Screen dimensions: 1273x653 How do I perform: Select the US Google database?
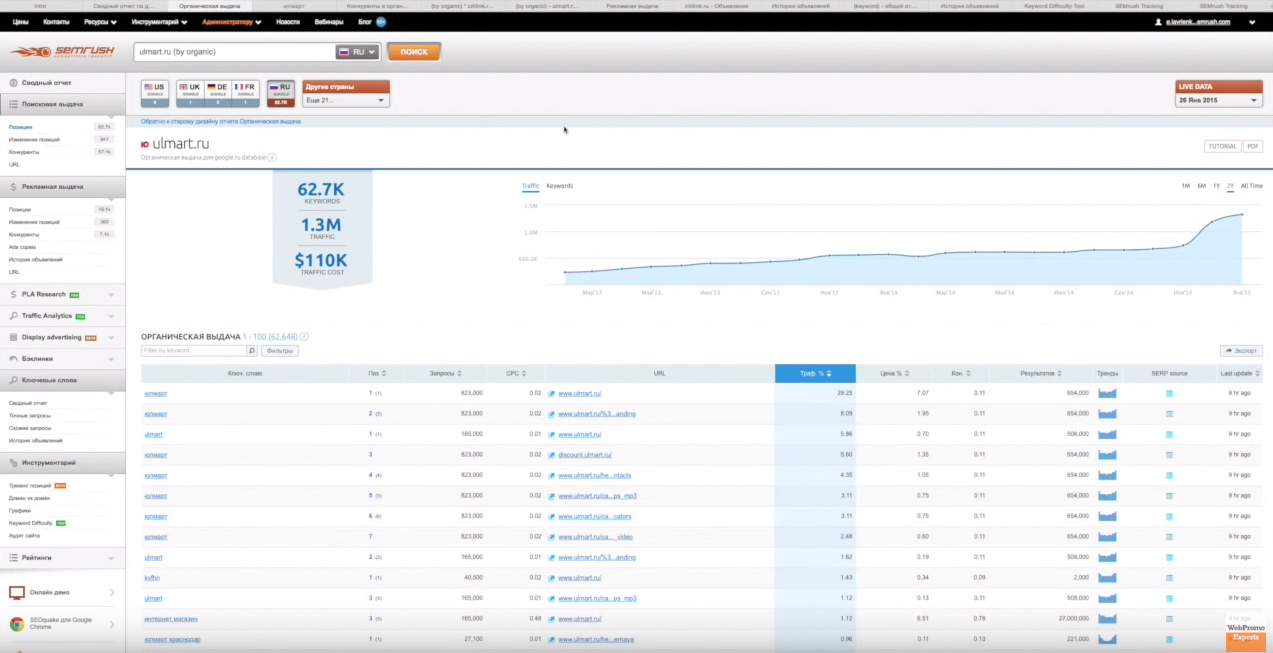click(x=155, y=94)
